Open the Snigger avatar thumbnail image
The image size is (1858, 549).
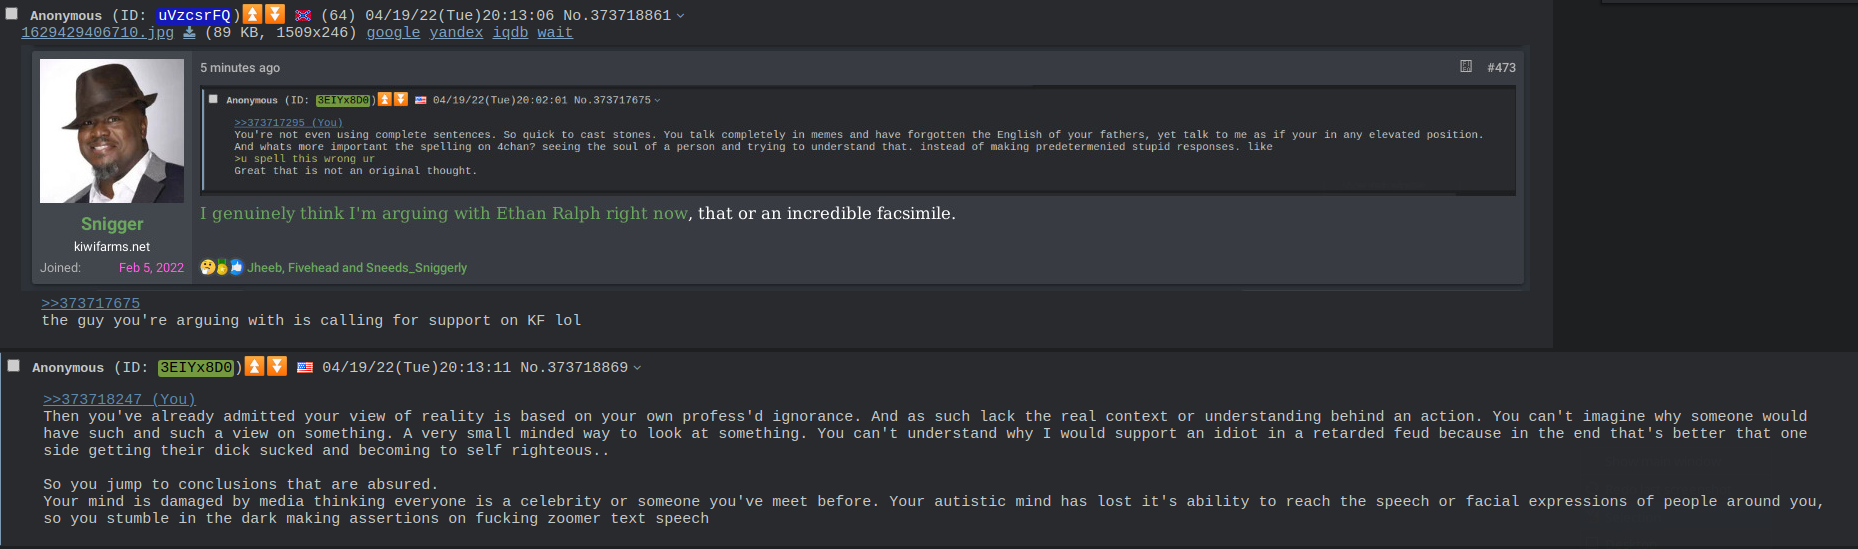[112, 131]
